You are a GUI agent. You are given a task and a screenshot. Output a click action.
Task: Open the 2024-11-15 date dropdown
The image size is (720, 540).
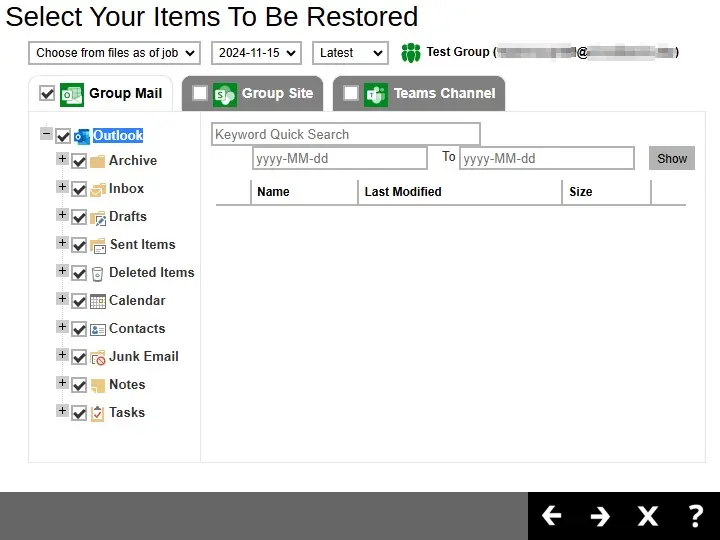(256, 53)
